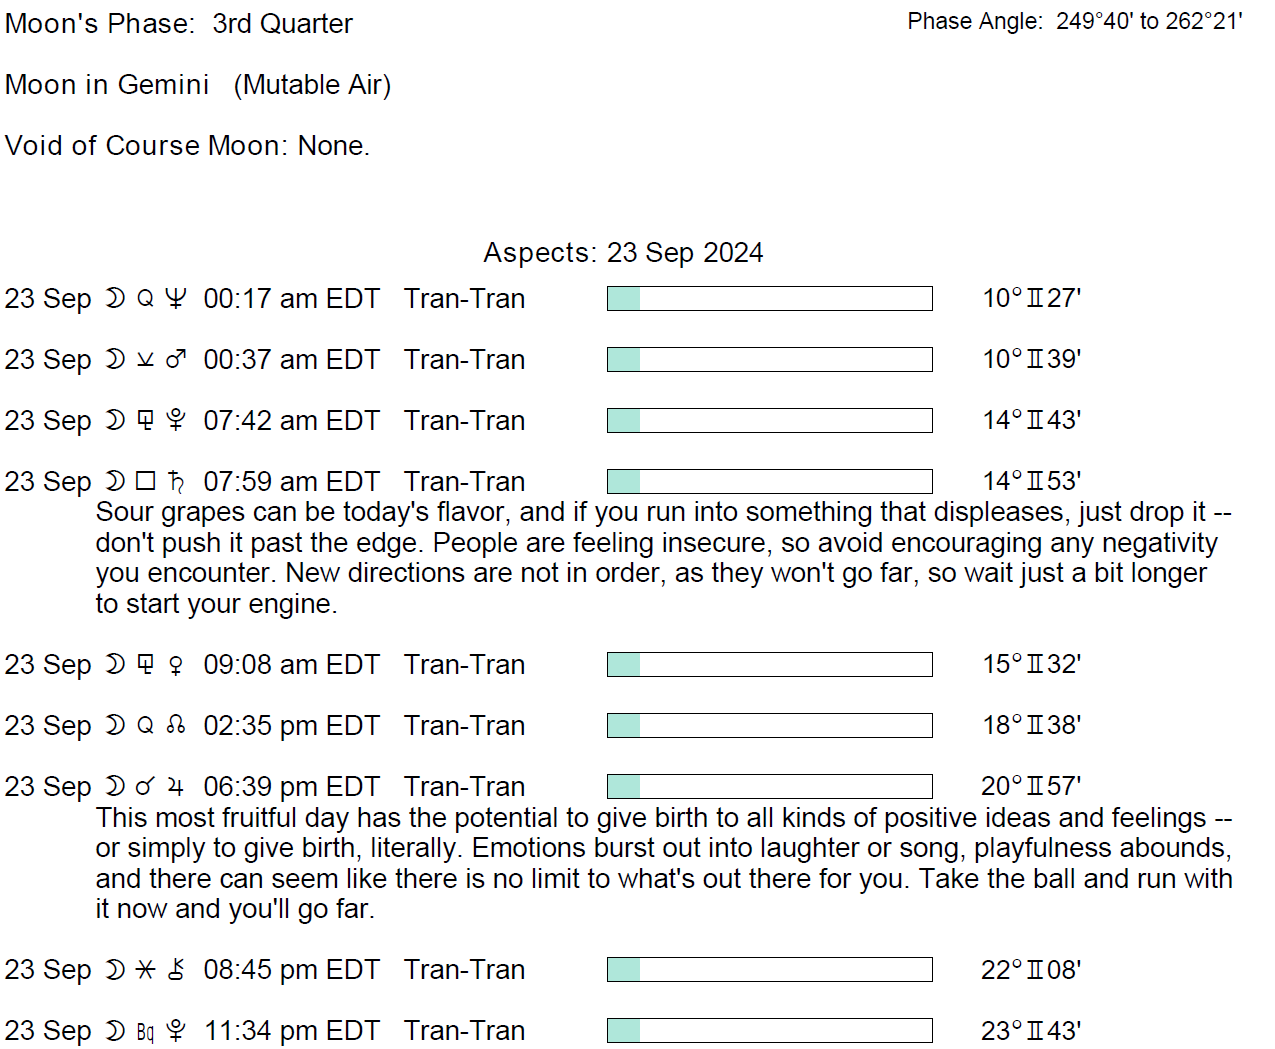The image size is (1275, 1049).
Task: Click the sextile aspect symbol at 08:45 pm
Action: click(146, 970)
